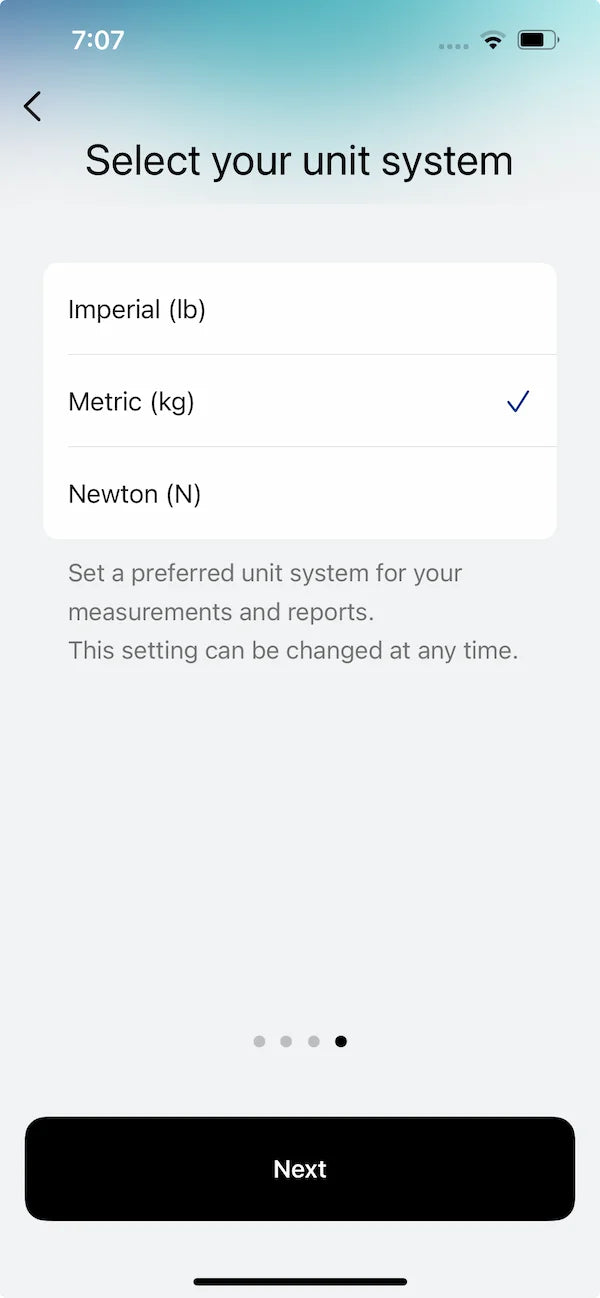Click divider line between Metric and Newton
Image resolution: width=600 pixels, height=1298 pixels.
point(311,447)
